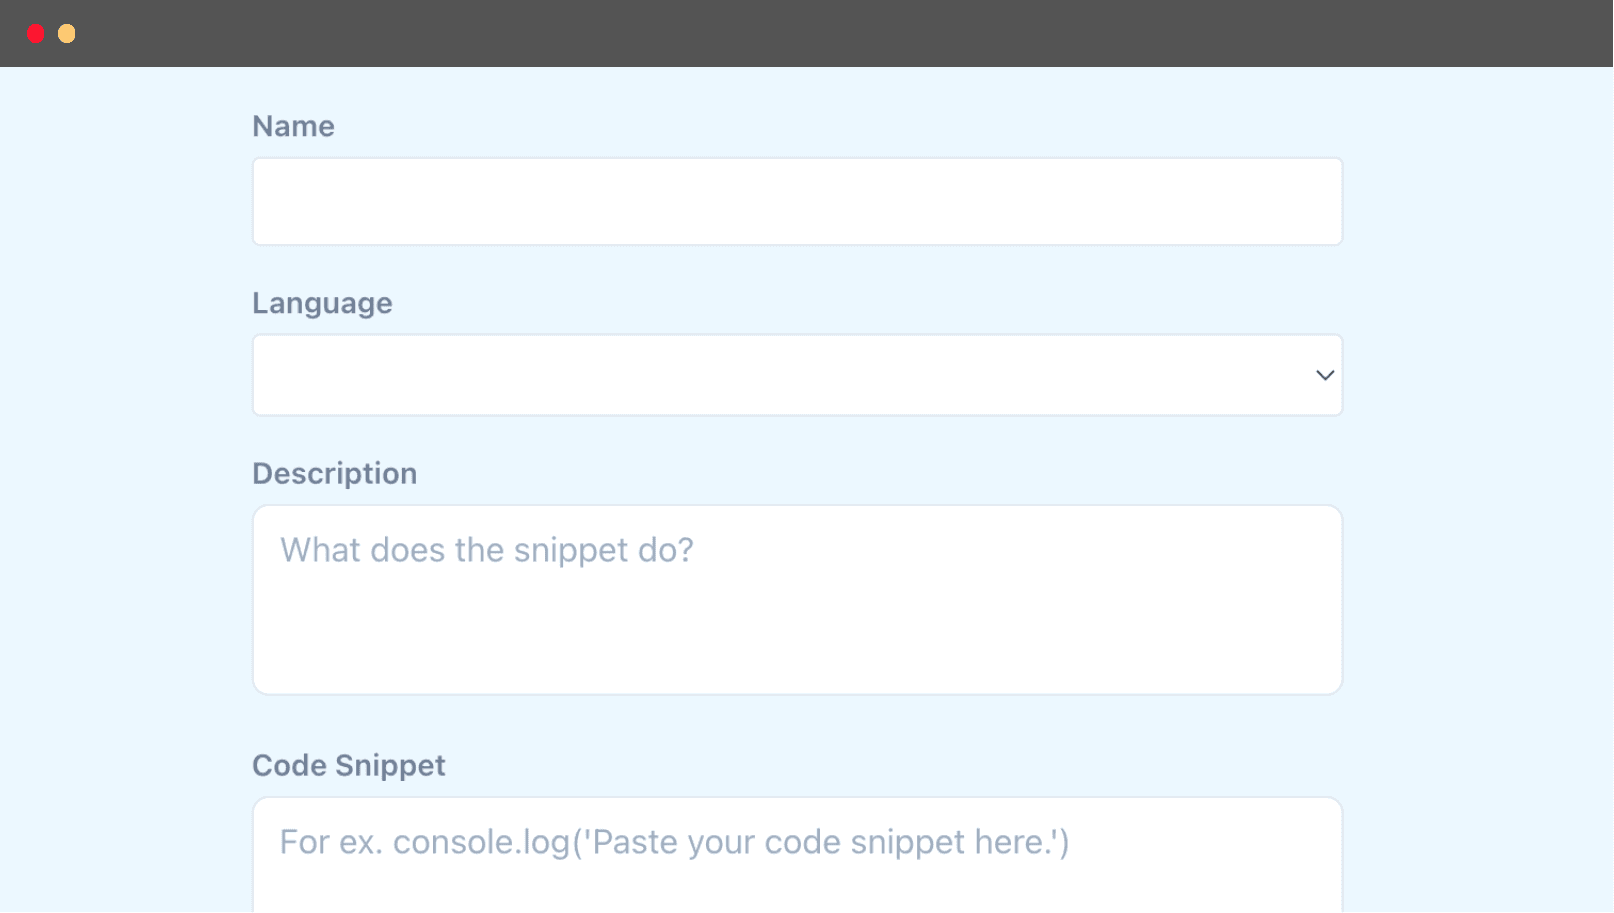Screen dimensions: 1614x913
Task: Place cursor in the snippet Name box
Action: 797,201
